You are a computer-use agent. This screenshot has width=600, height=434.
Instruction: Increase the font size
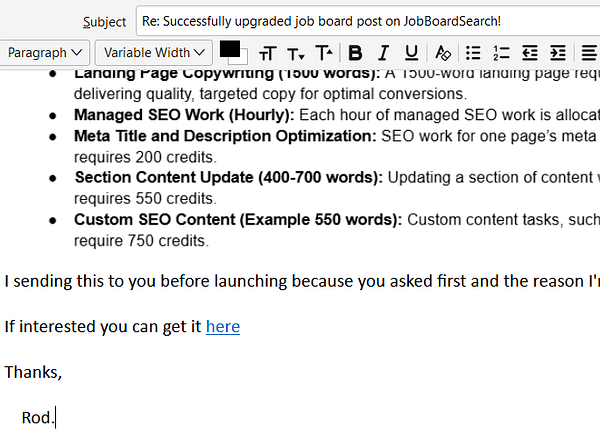click(323, 53)
